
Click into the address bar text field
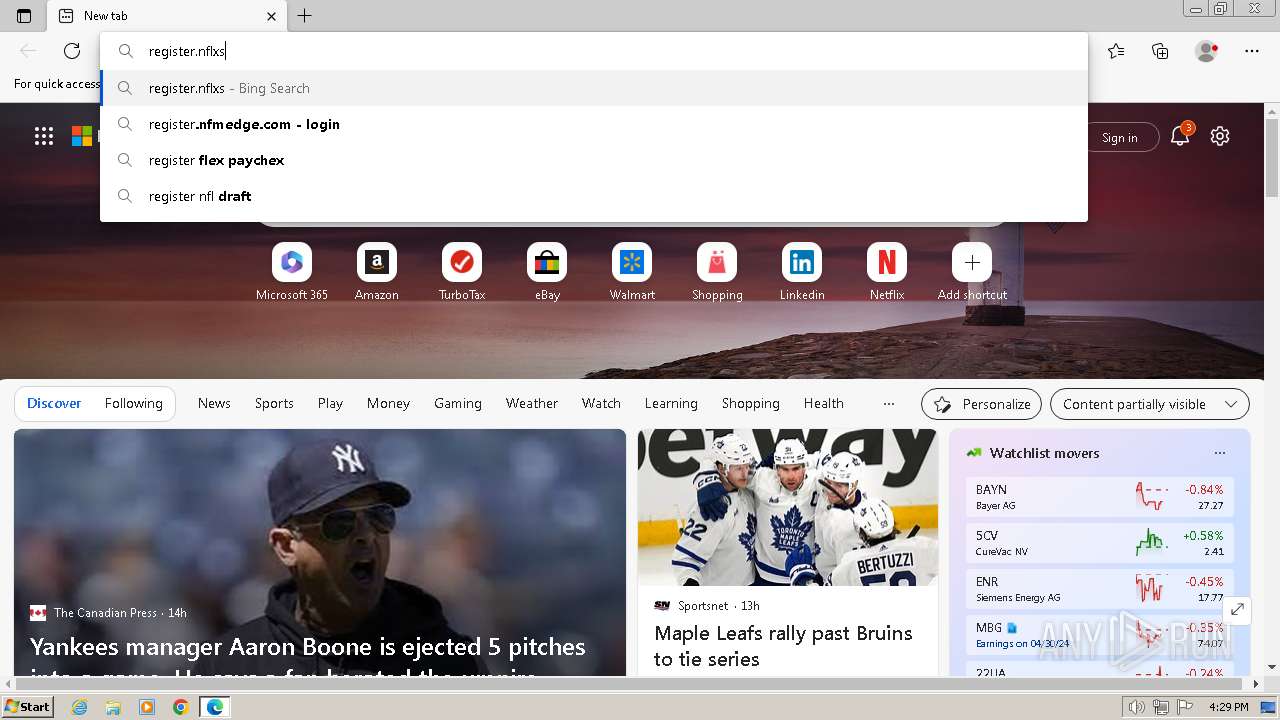click(594, 51)
